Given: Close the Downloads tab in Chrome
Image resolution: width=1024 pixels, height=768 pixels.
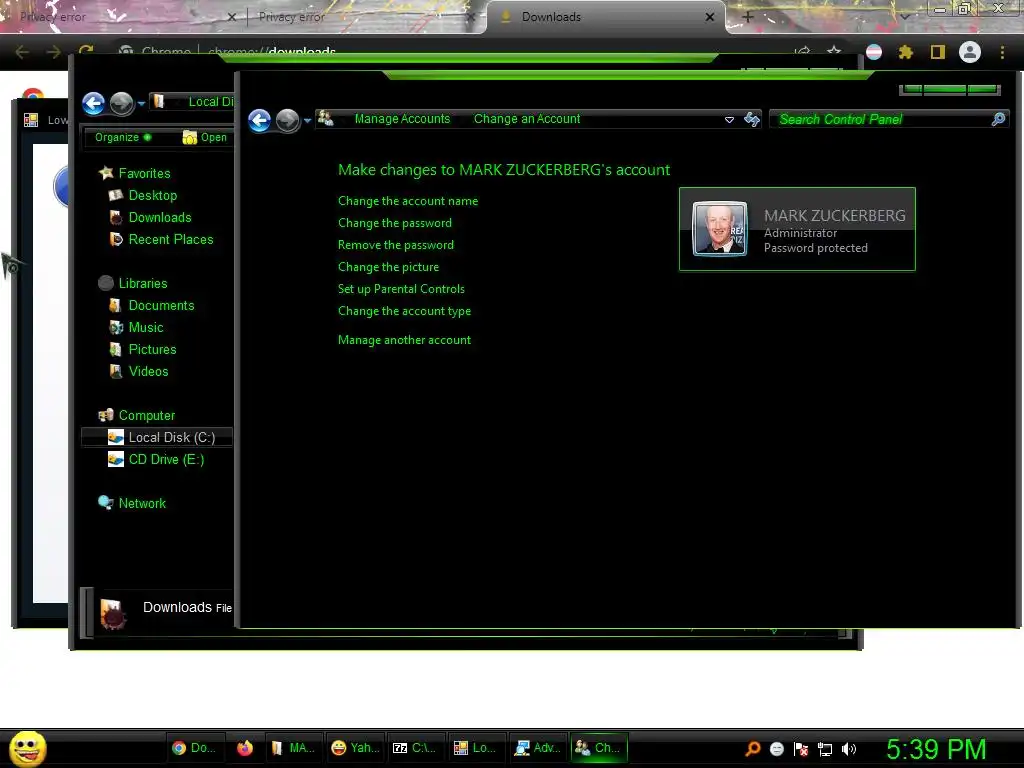Looking at the screenshot, I should tap(710, 17).
